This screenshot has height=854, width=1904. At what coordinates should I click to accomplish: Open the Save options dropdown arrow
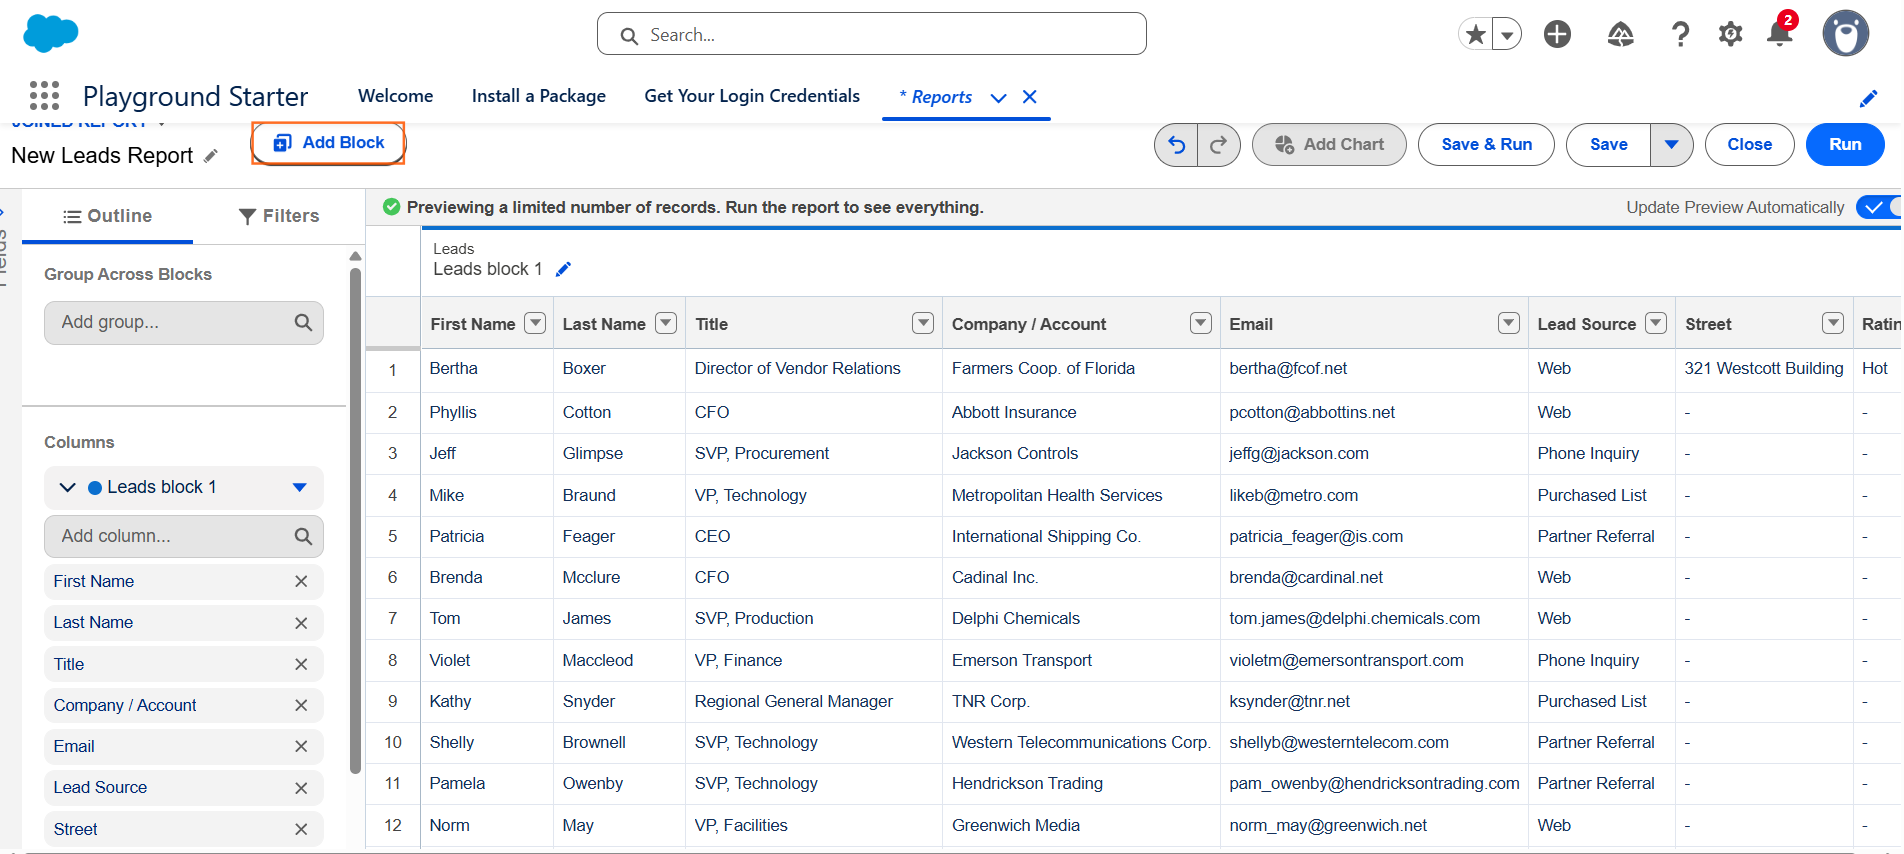(1671, 145)
